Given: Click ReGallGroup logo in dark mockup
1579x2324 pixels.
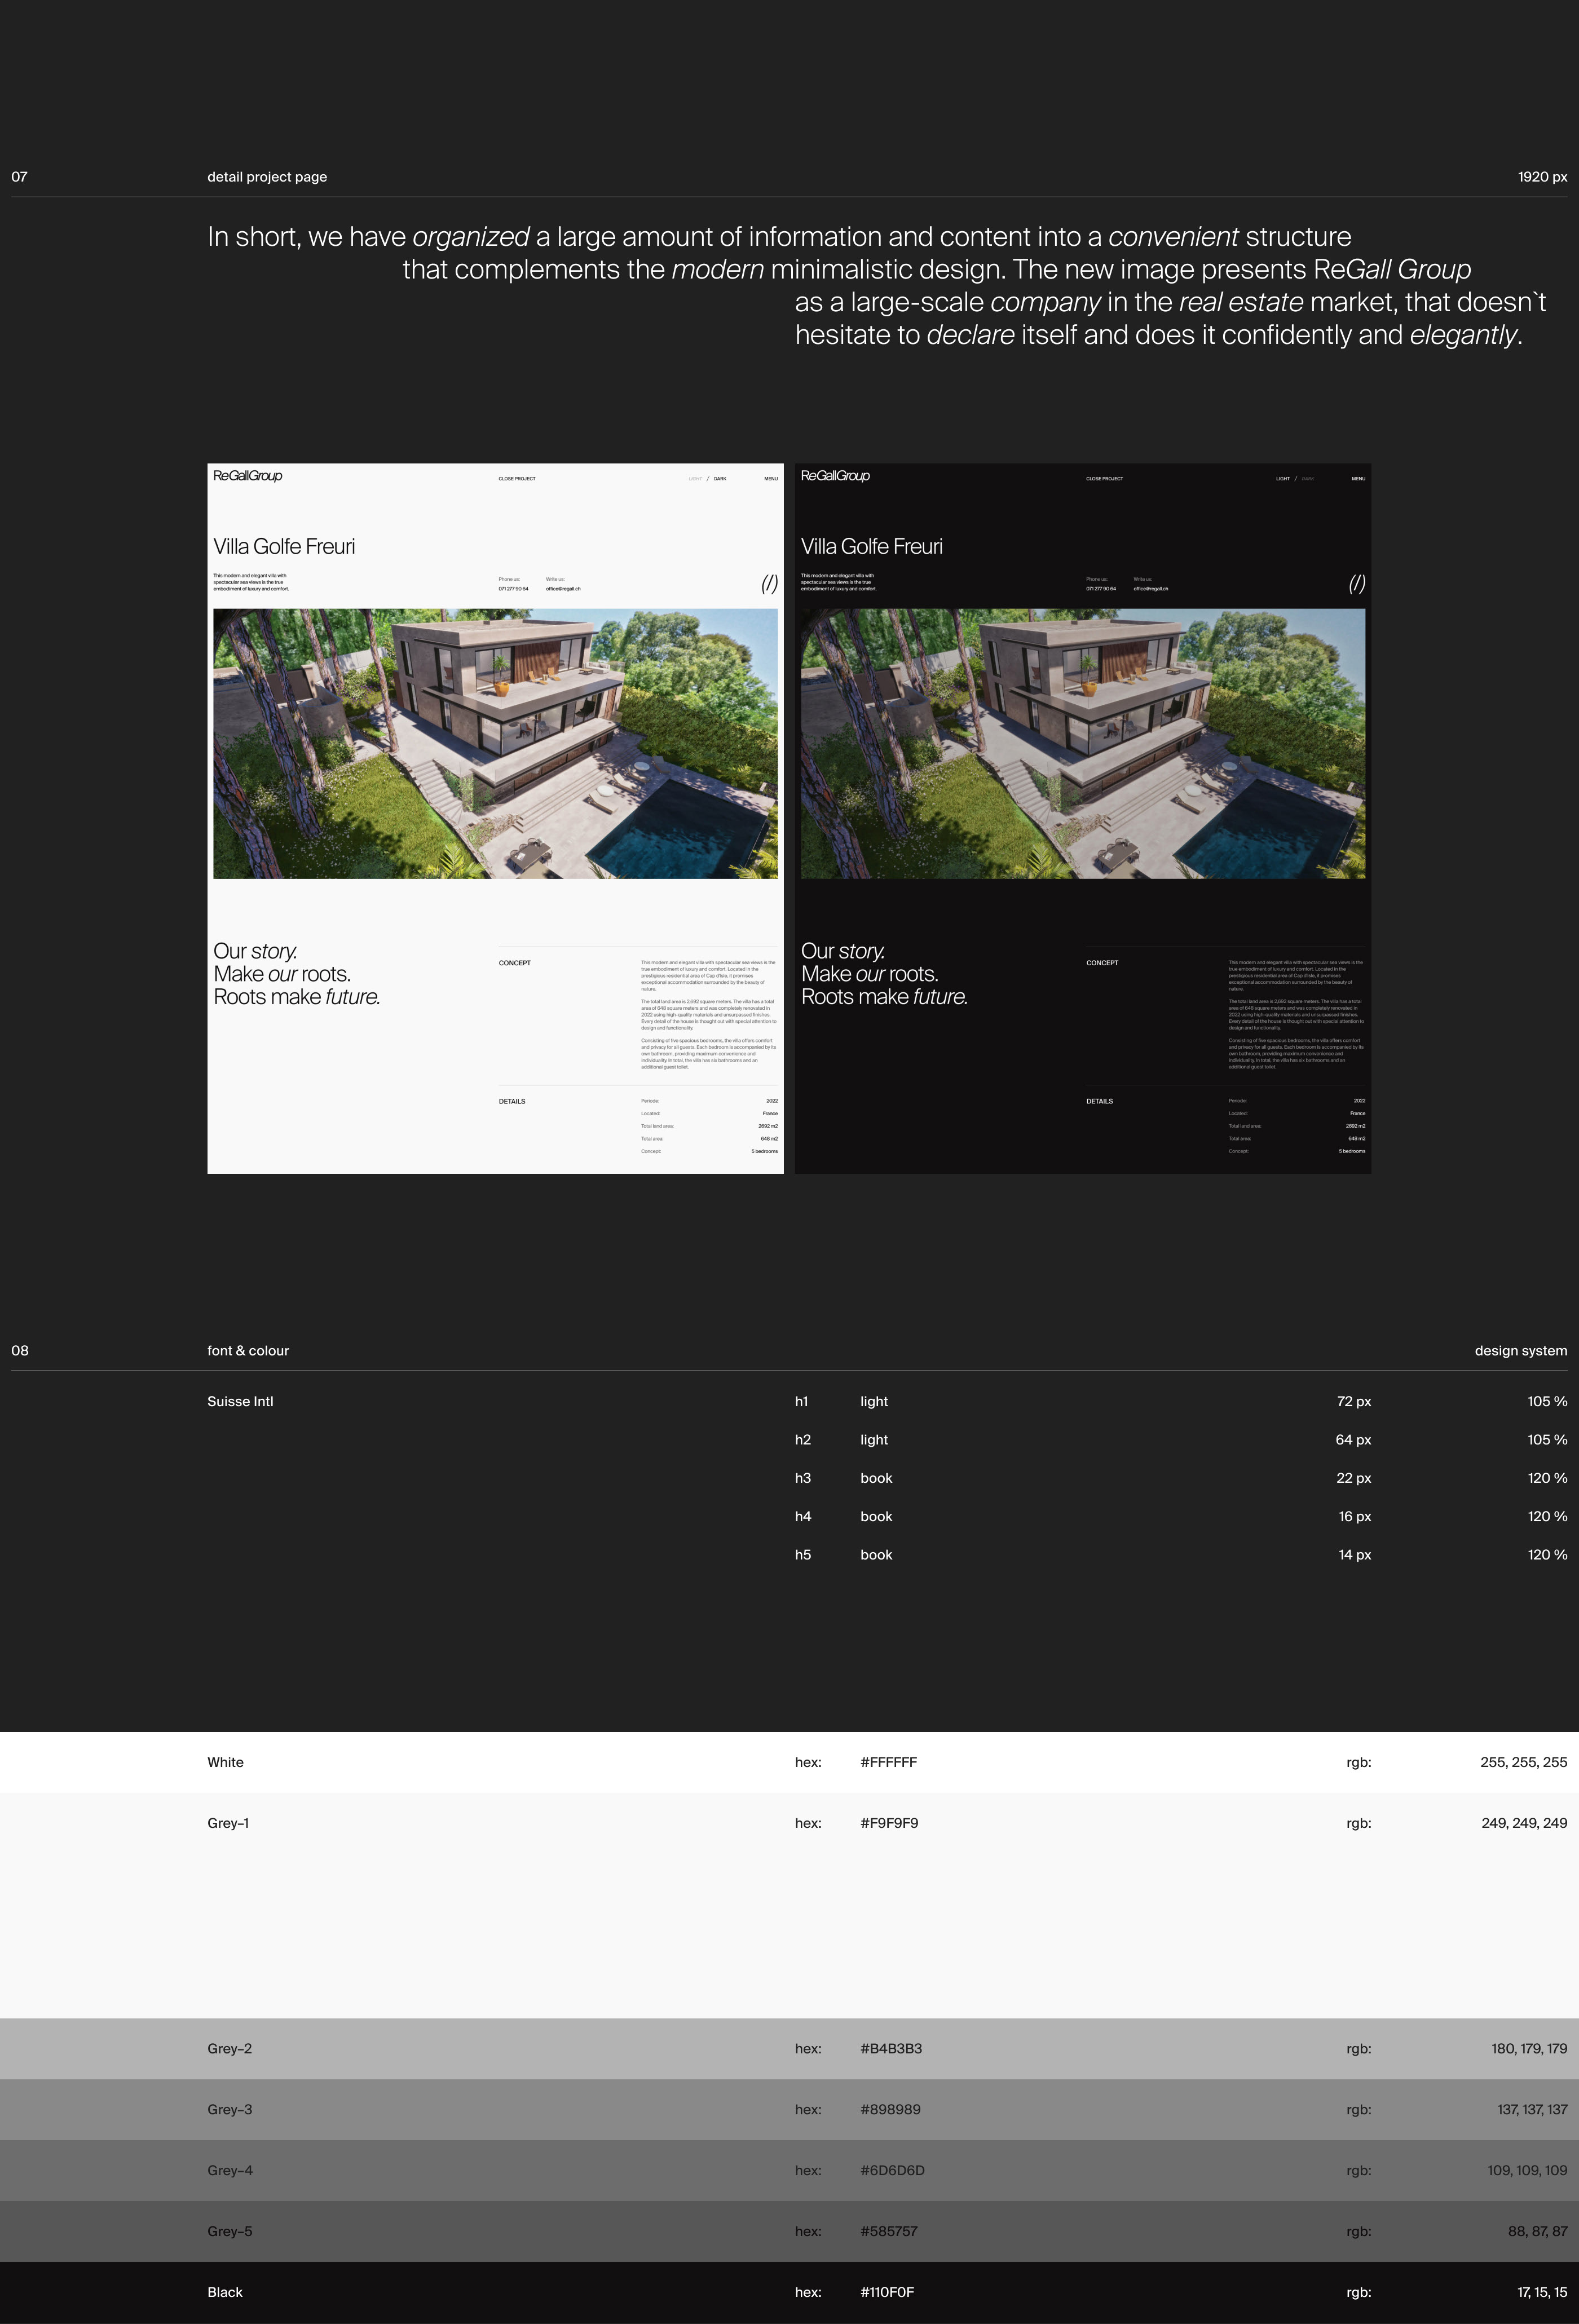Looking at the screenshot, I should (x=835, y=476).
